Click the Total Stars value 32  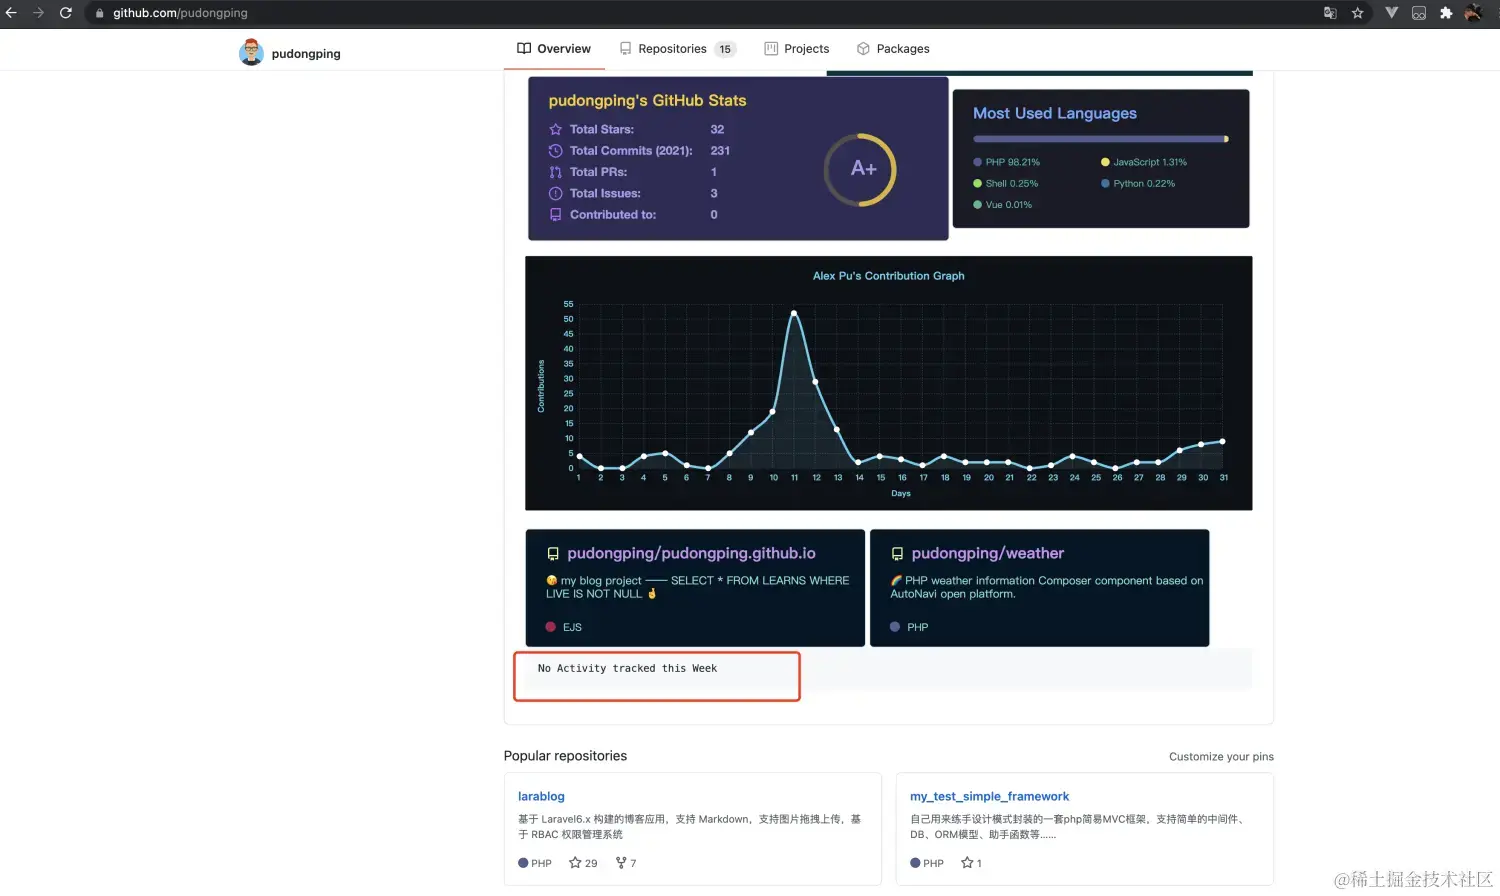click(x=717, y=129)
